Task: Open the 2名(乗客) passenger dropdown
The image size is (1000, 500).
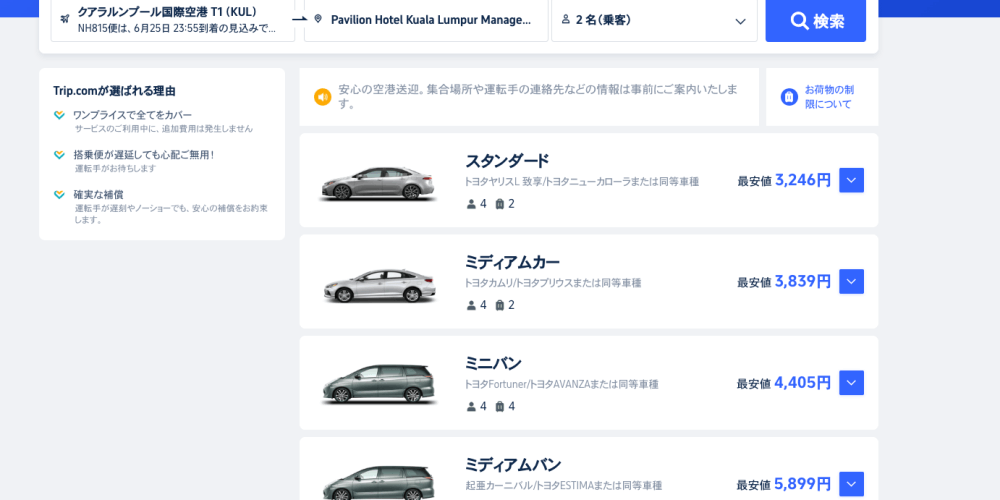Action: tap(654, 20)
